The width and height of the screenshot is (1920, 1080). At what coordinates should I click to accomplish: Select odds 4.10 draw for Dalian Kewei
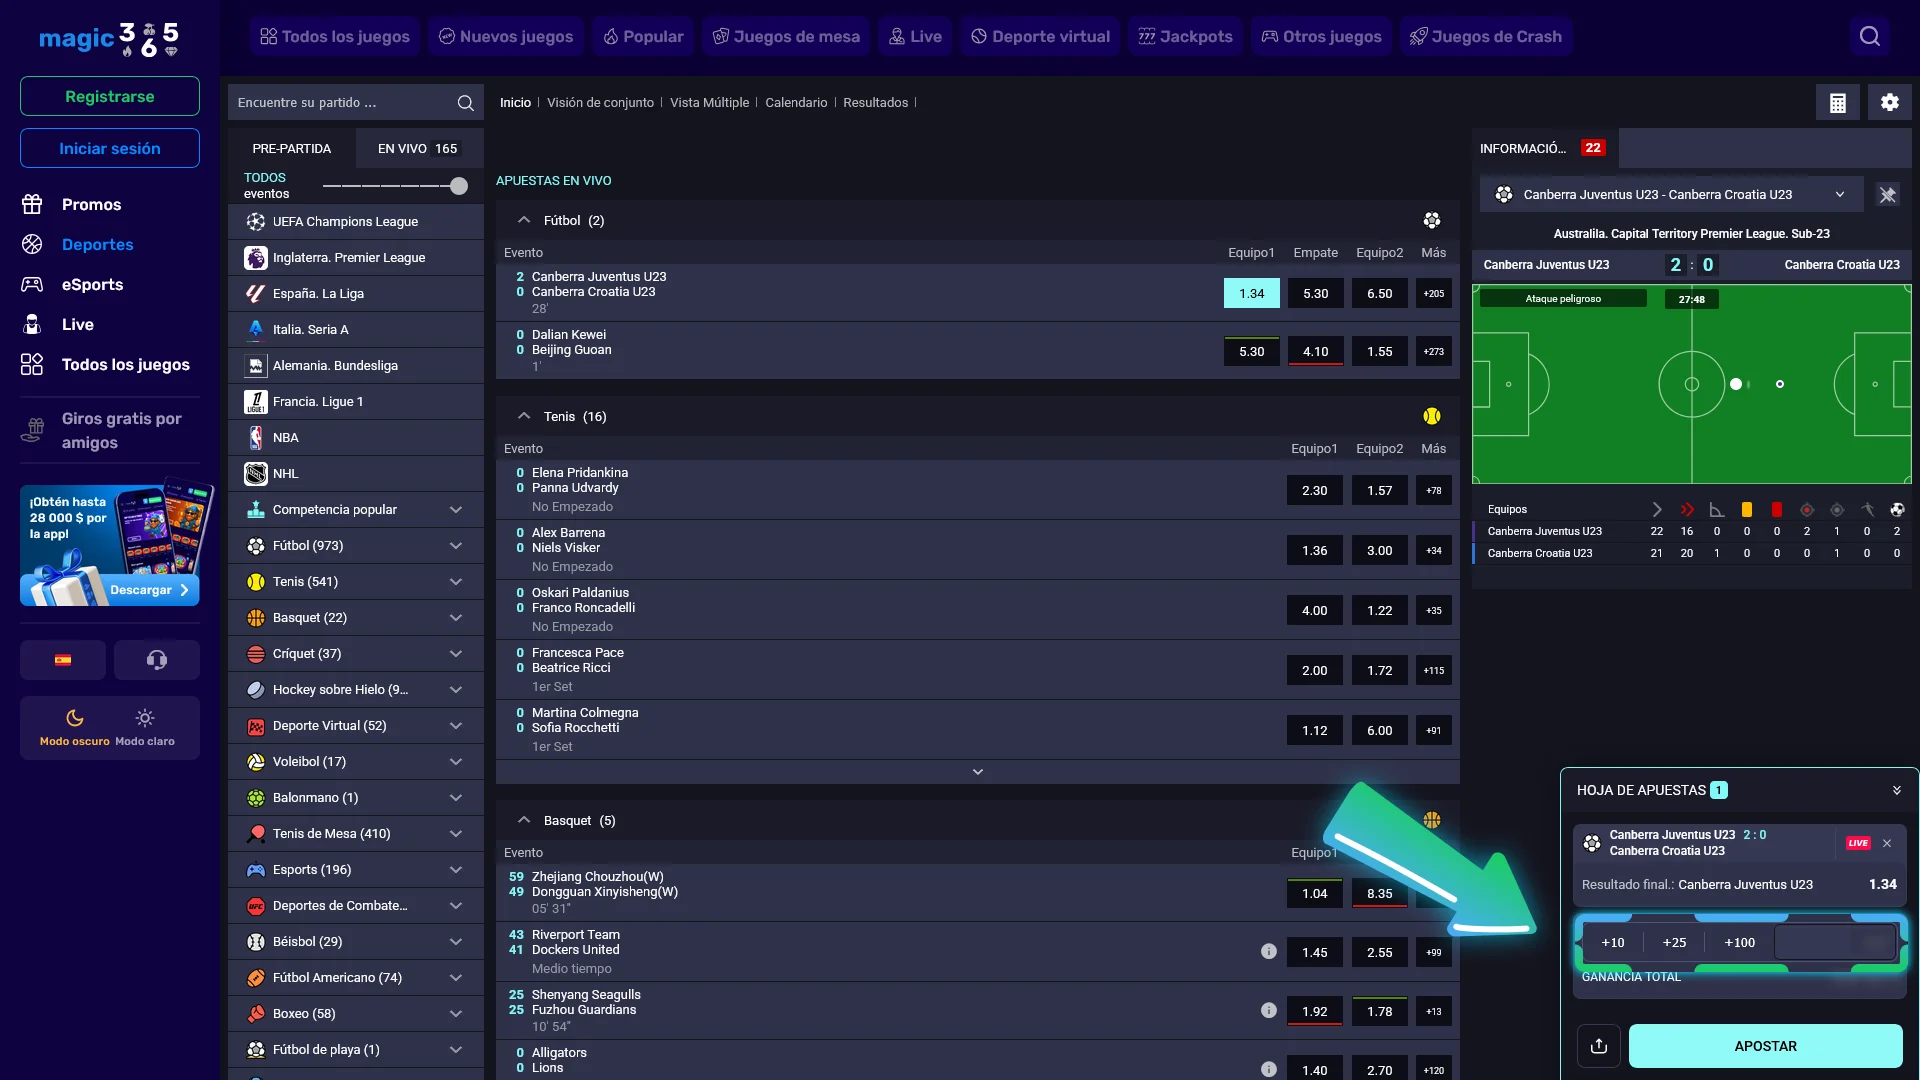pos(1316,351)
